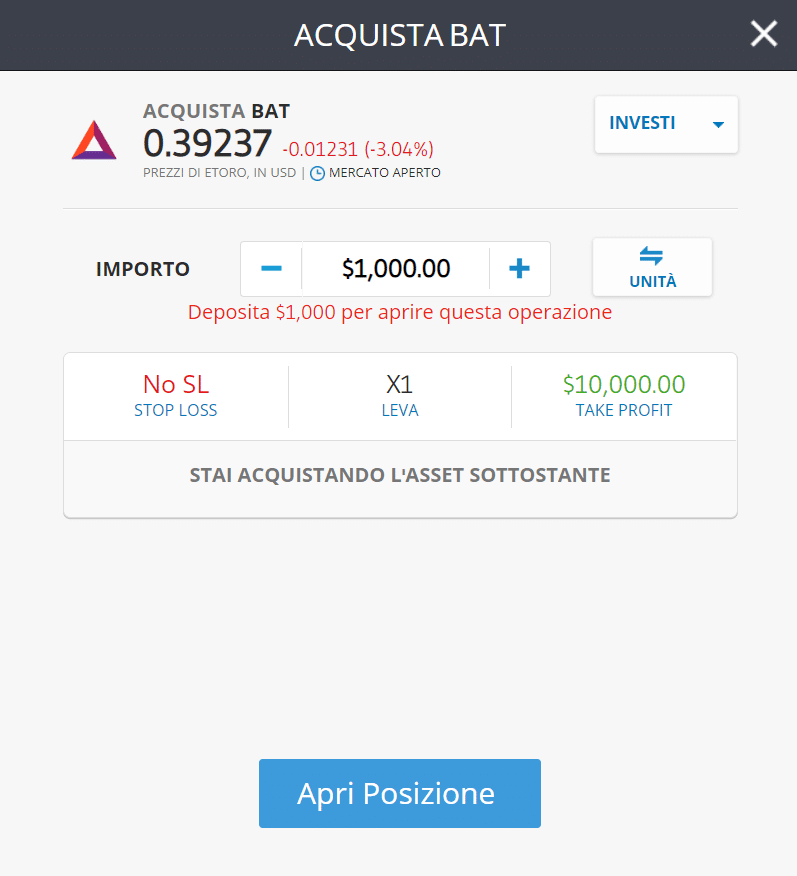This screenshot has width=797, height=876.
Task: Click the clock icon beside Mercato Aperto
Action: click(x=317, y=174)
